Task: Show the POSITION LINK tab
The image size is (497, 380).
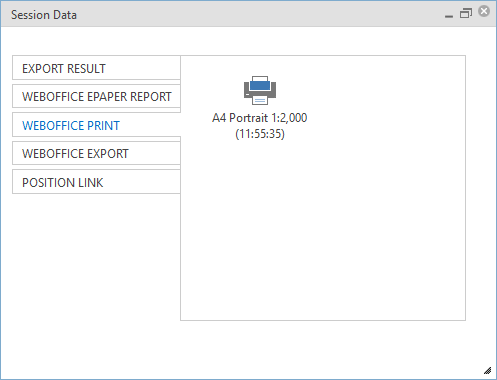Action: click(96, 182)
